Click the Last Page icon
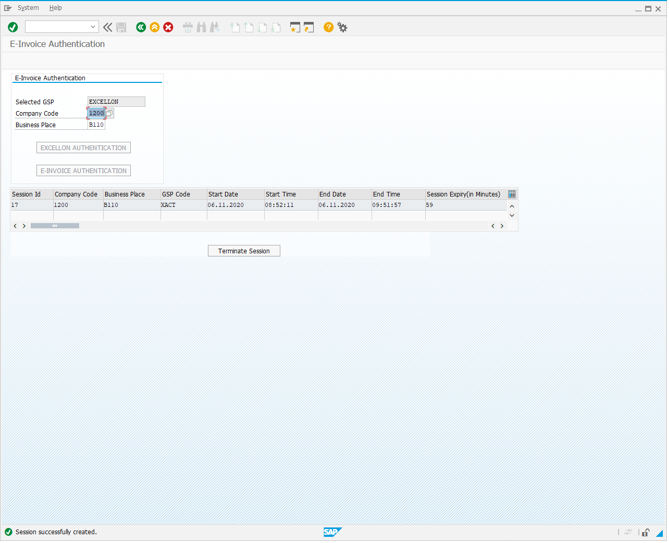Viewport: 669px width, 543px height. 276,27
